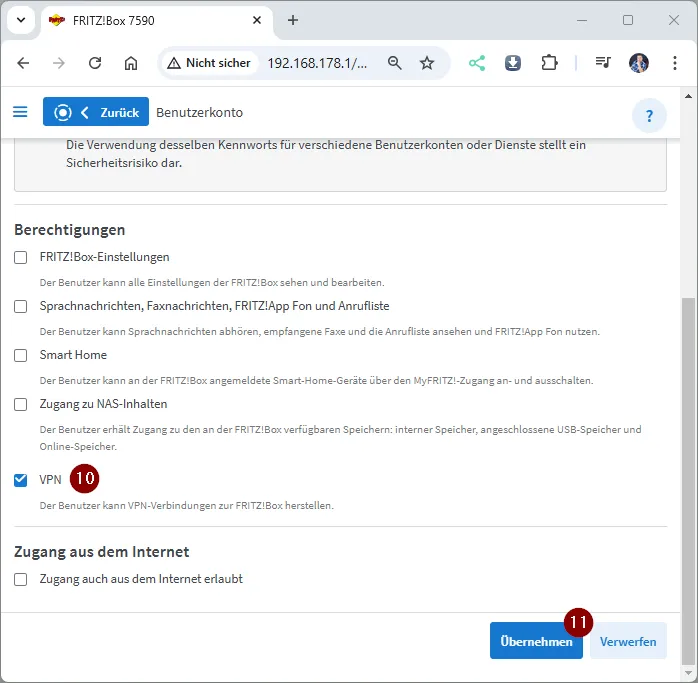Open the browser extensions puzzle icon

[x=549, y=63]
